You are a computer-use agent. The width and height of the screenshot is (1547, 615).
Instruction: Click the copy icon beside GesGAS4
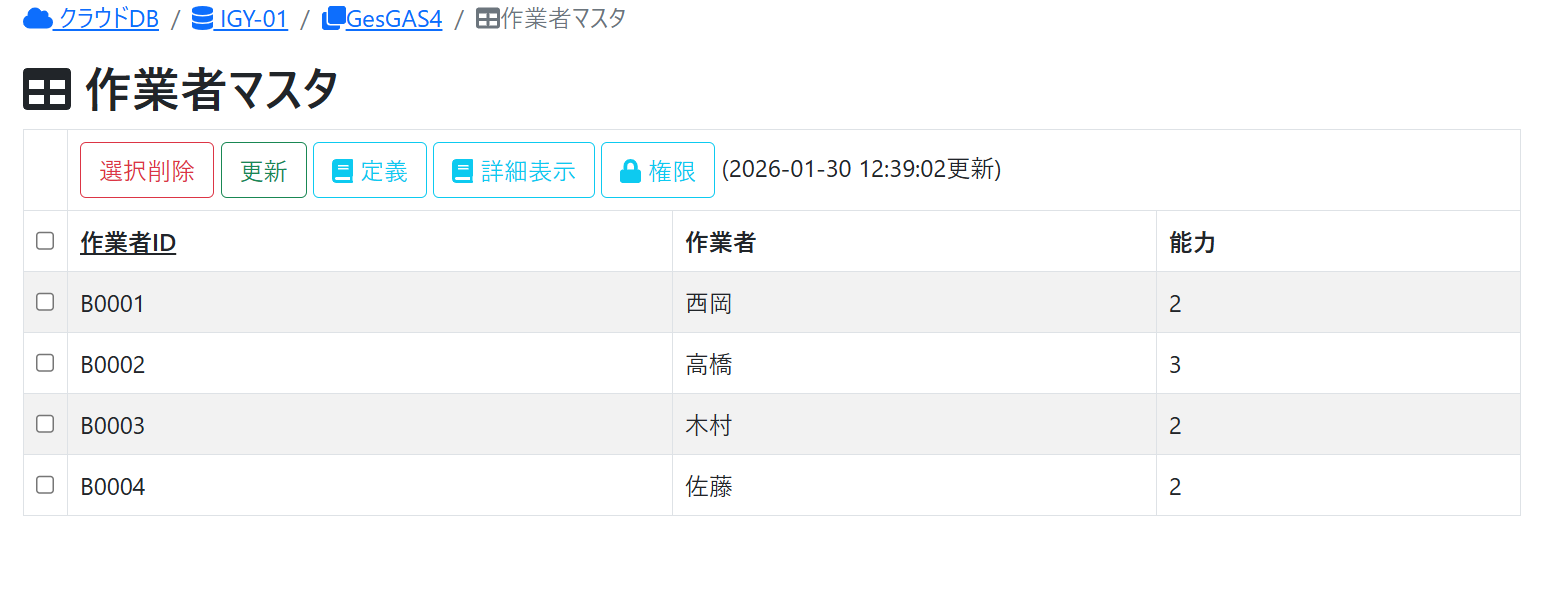(x=334, y=18)
